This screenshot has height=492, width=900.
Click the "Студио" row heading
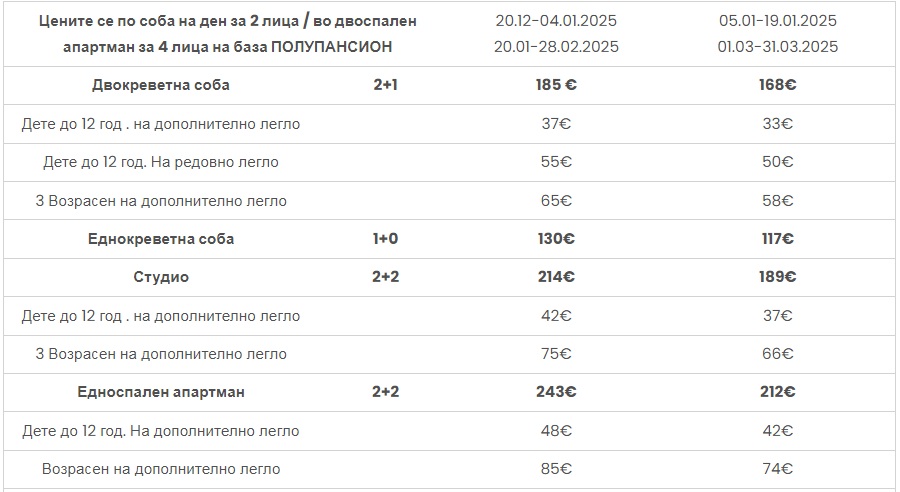(x=161, y=277)
